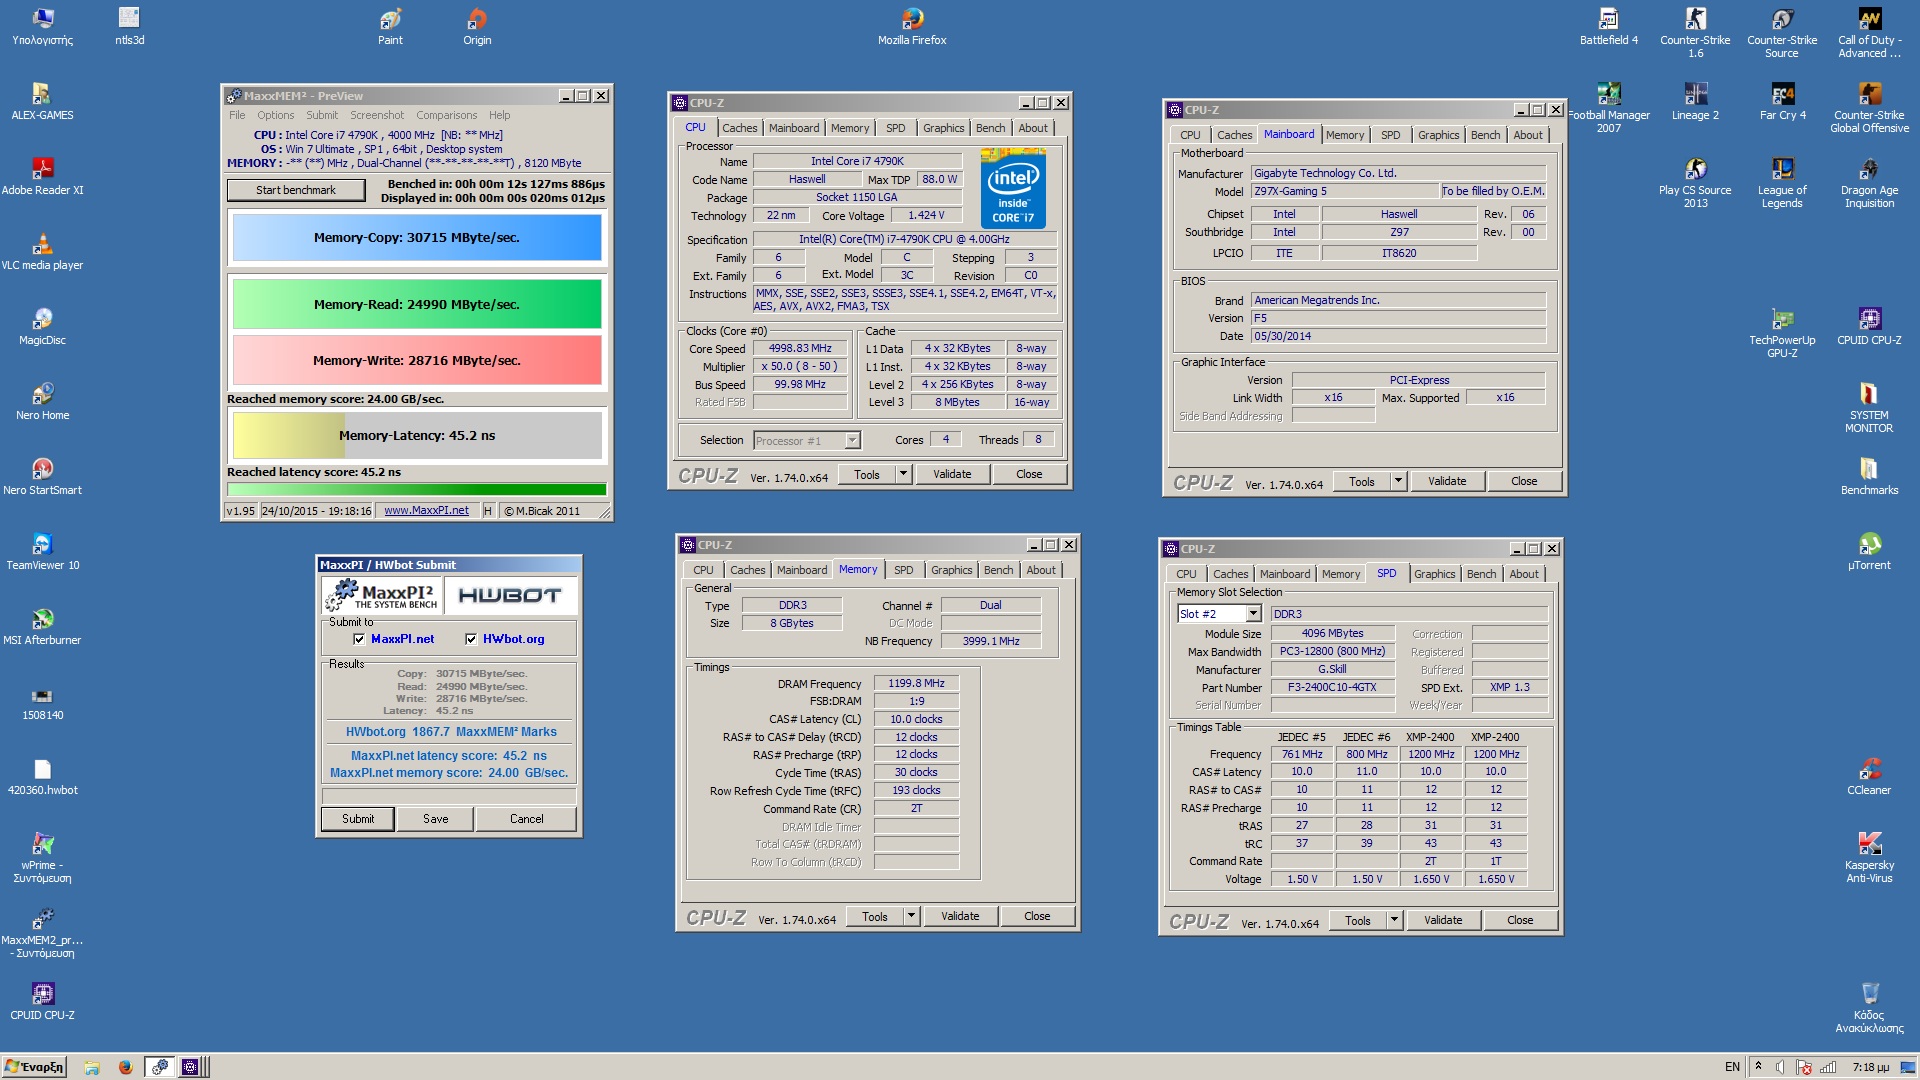Click Submit in HWbot Submit dialog
The height and width of the screenshot is (1080, 1920).
coord(358,819)
